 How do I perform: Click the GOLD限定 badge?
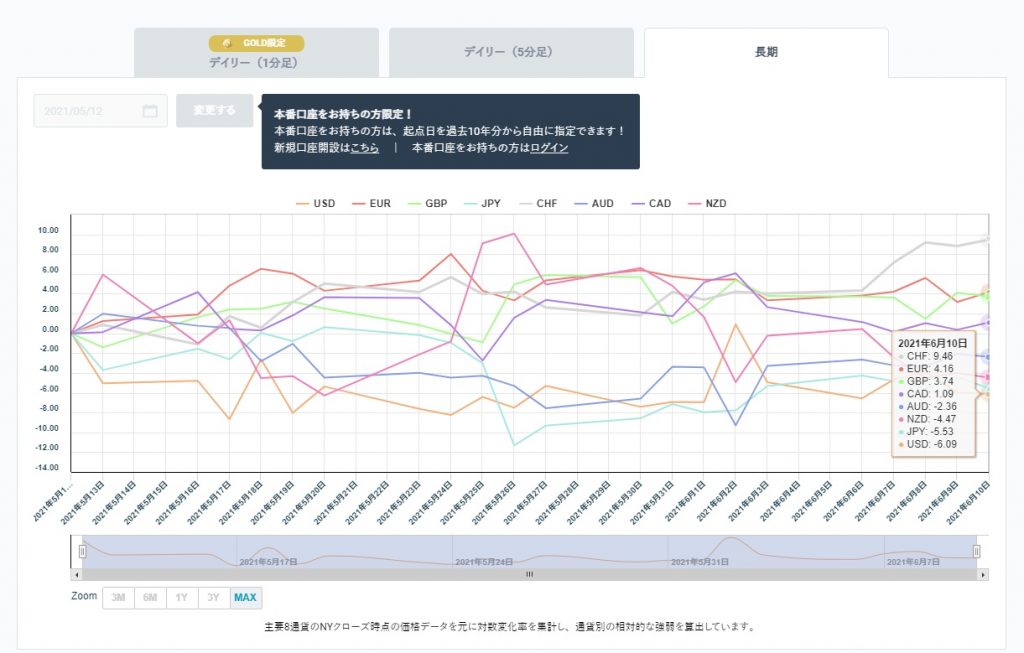tap(257, 43)
